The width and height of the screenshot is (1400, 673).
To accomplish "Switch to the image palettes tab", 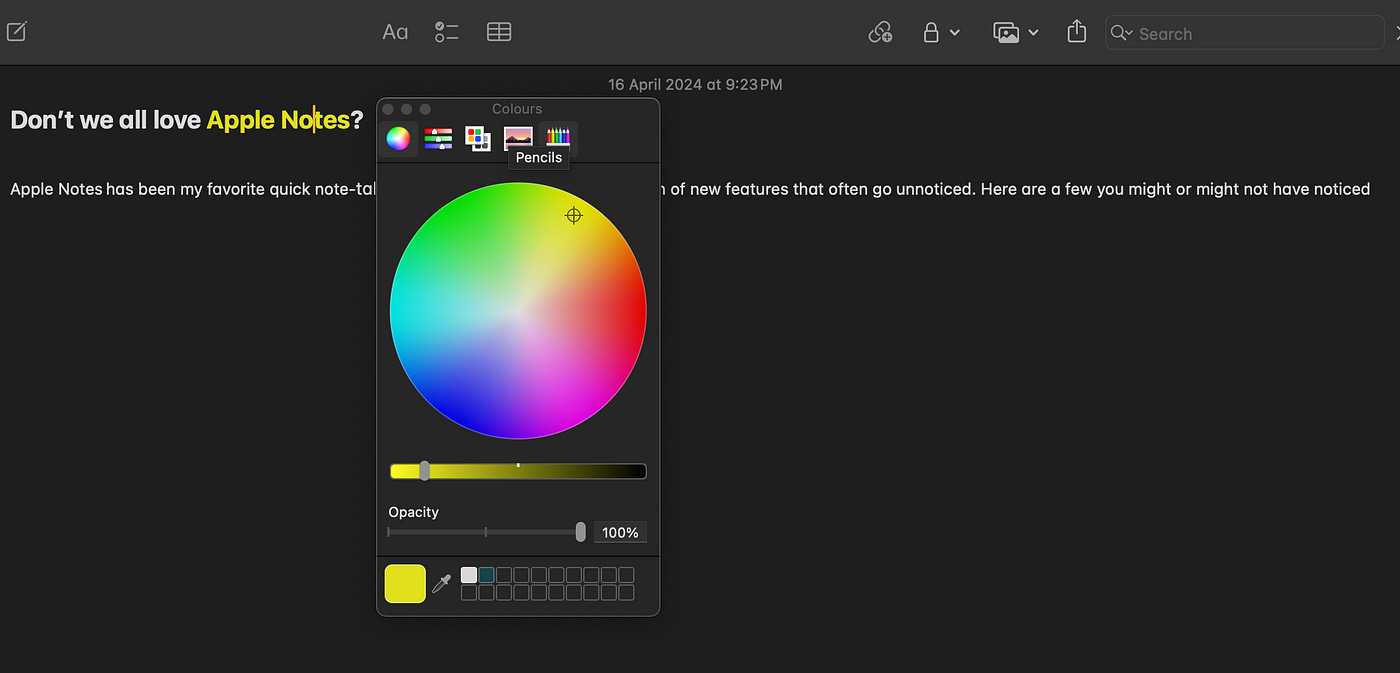I will 518,136.
